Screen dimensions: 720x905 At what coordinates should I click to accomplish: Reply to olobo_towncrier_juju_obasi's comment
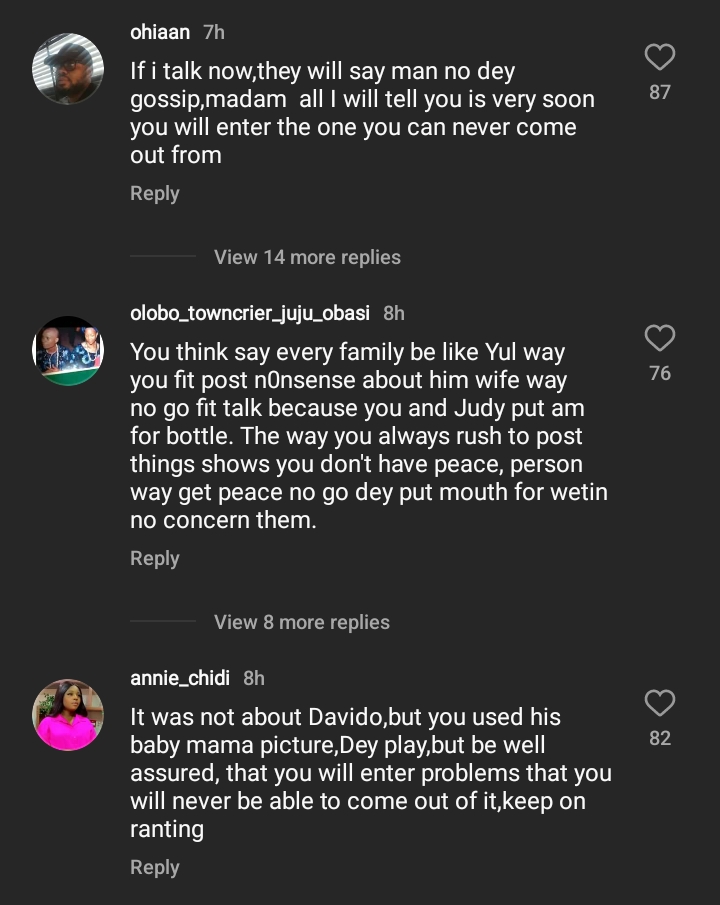click(x=155, y=558)
